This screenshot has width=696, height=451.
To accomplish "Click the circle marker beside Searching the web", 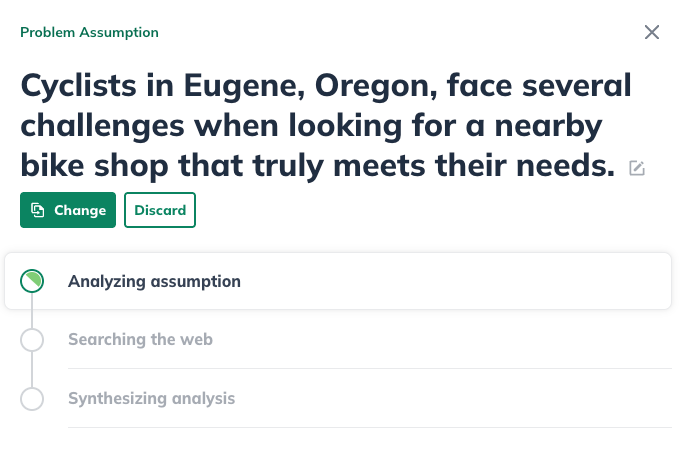I will pyautogui.click(x=32, y=340).
